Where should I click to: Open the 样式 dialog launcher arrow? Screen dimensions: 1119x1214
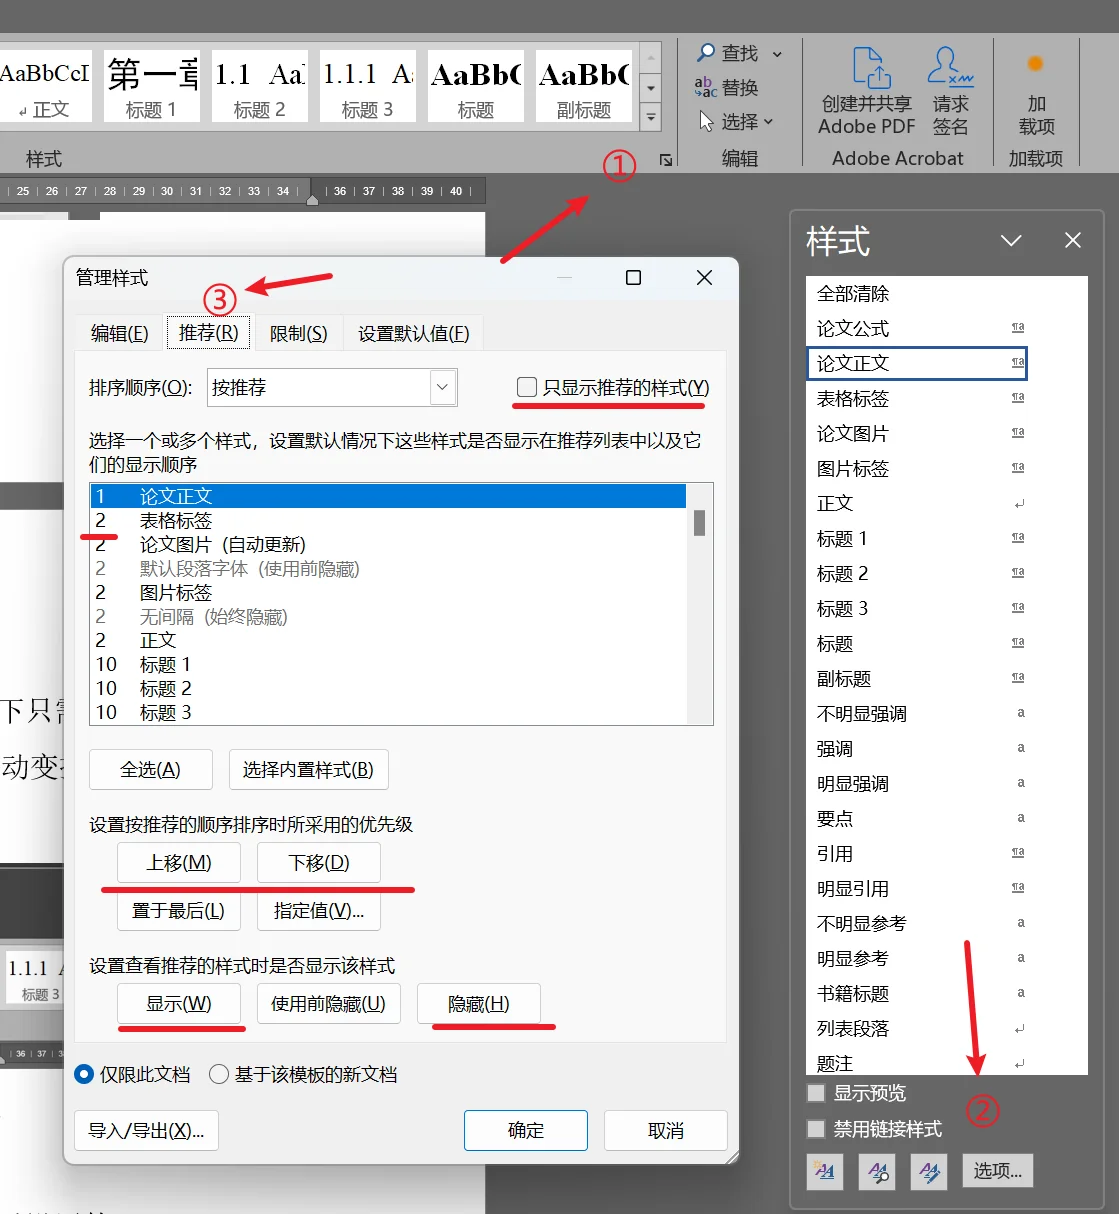(x=664, y=158)
